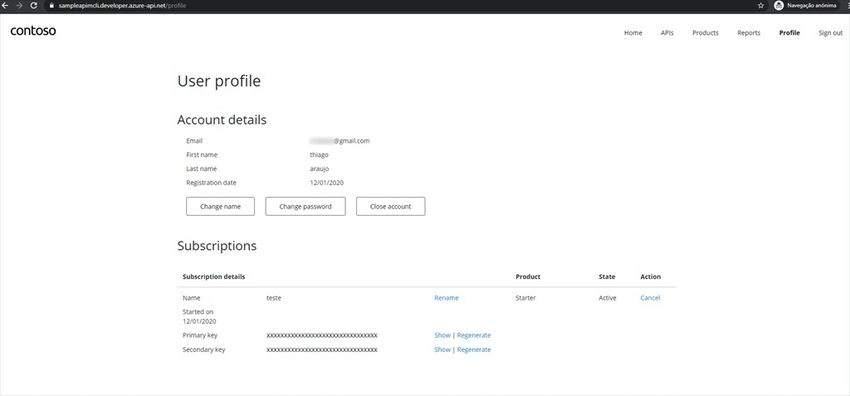
Task: Click the first name value 'thiago'
Action: tap(319, 155)
